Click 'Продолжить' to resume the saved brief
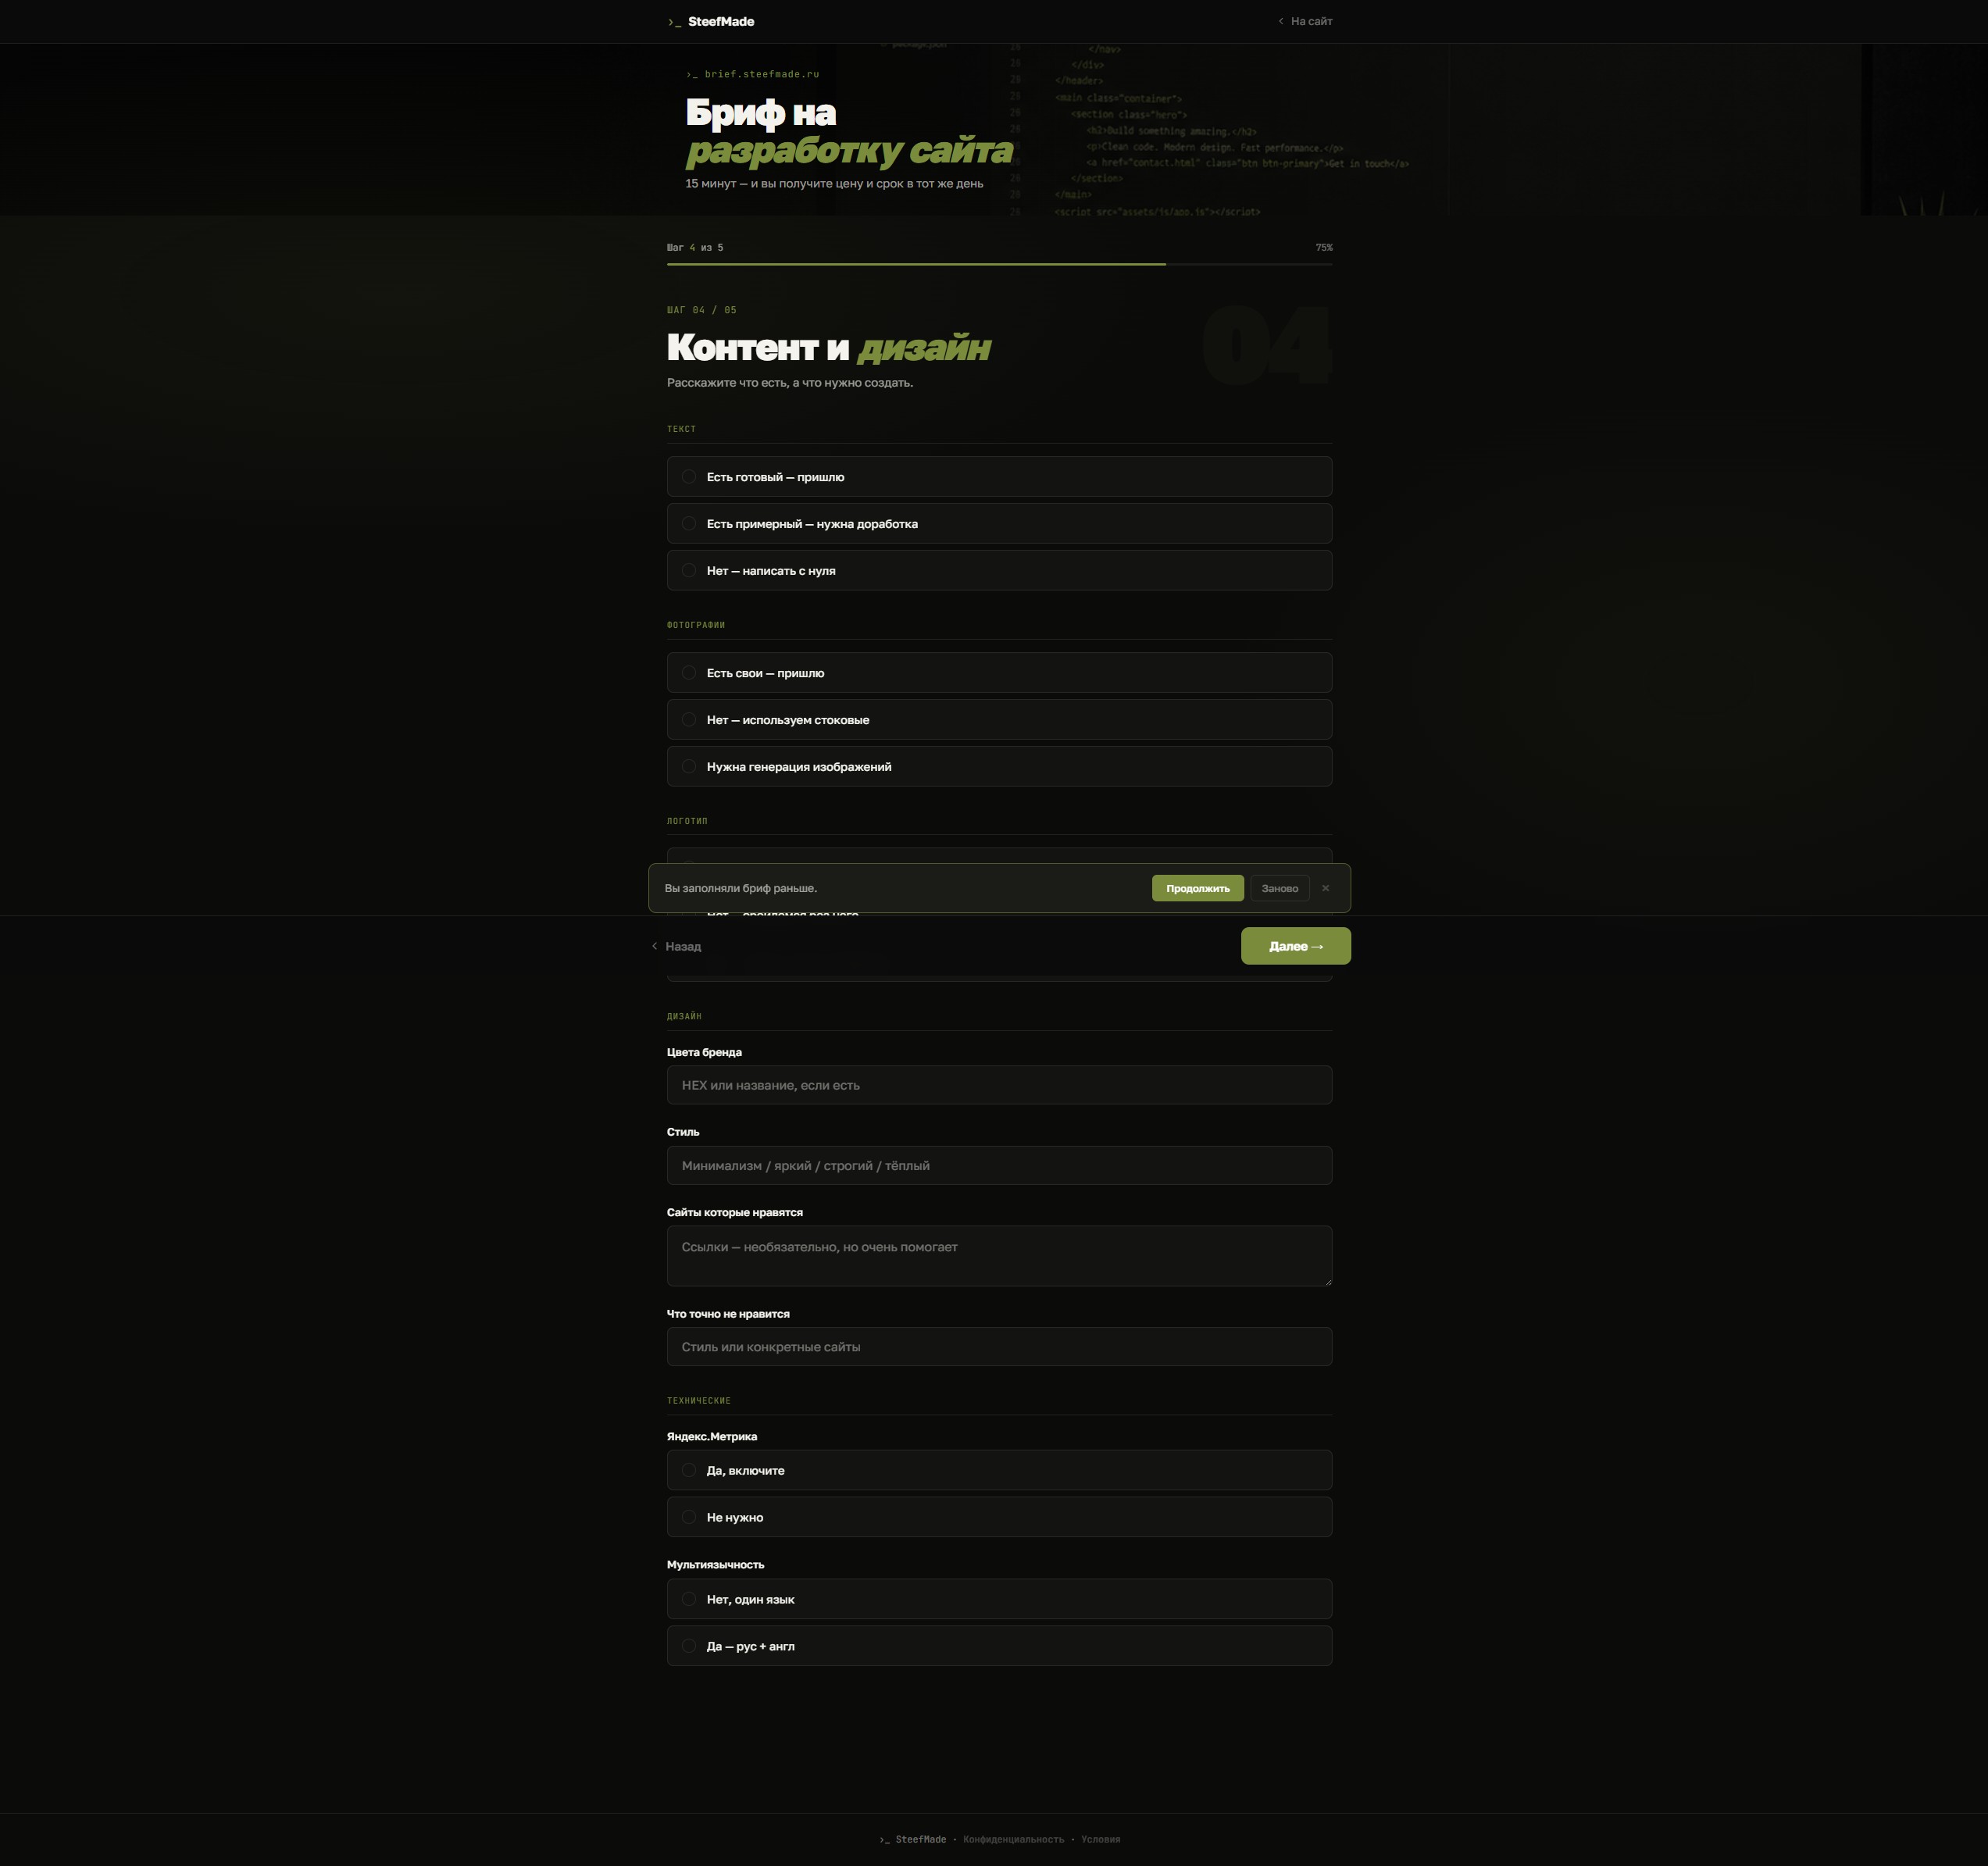 click(1197, 888)
